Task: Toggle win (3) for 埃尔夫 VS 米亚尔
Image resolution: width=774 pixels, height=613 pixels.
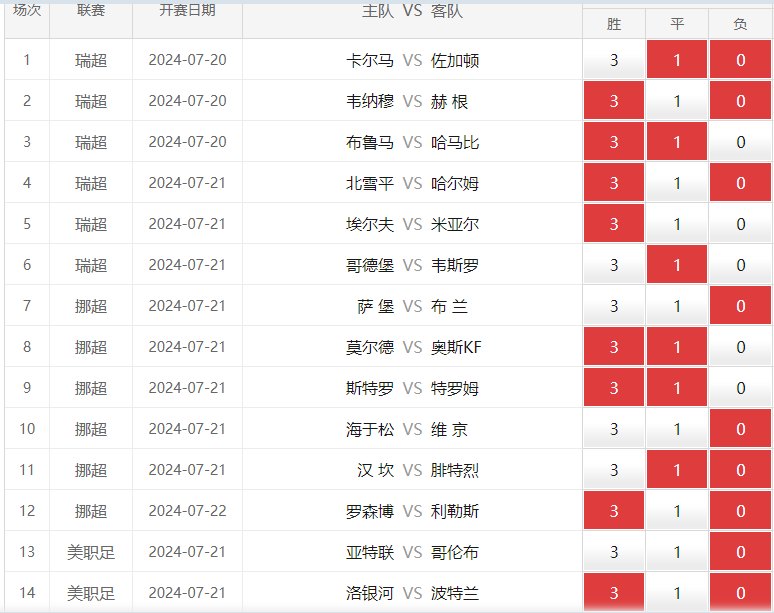Action: [x=614, y=224]
